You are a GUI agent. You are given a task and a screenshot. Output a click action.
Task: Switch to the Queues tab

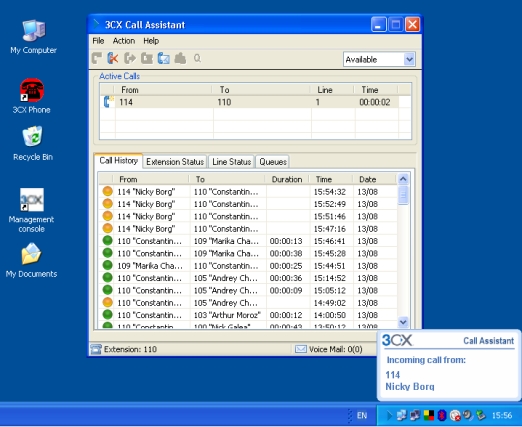coord(273,162)
